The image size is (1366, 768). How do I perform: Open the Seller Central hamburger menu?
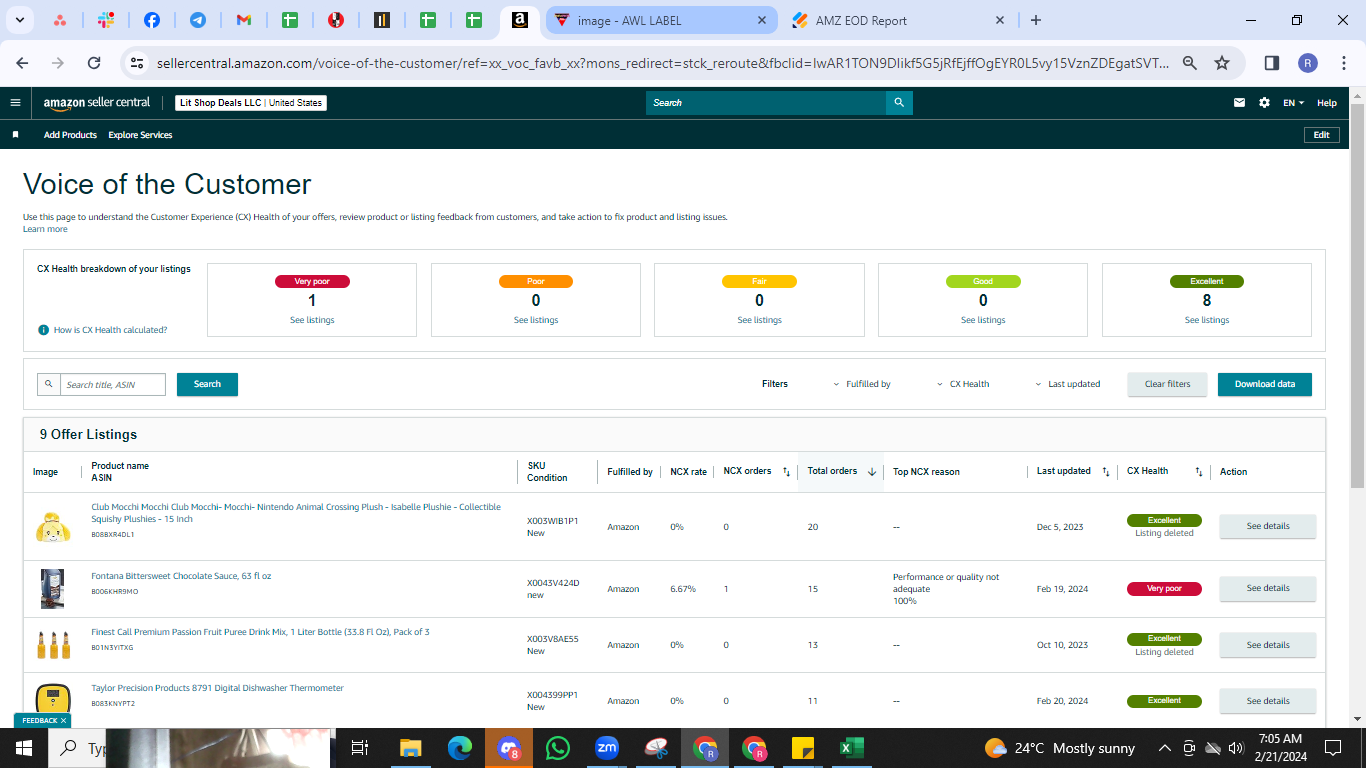pyautogui.click(x=15, y=102)
